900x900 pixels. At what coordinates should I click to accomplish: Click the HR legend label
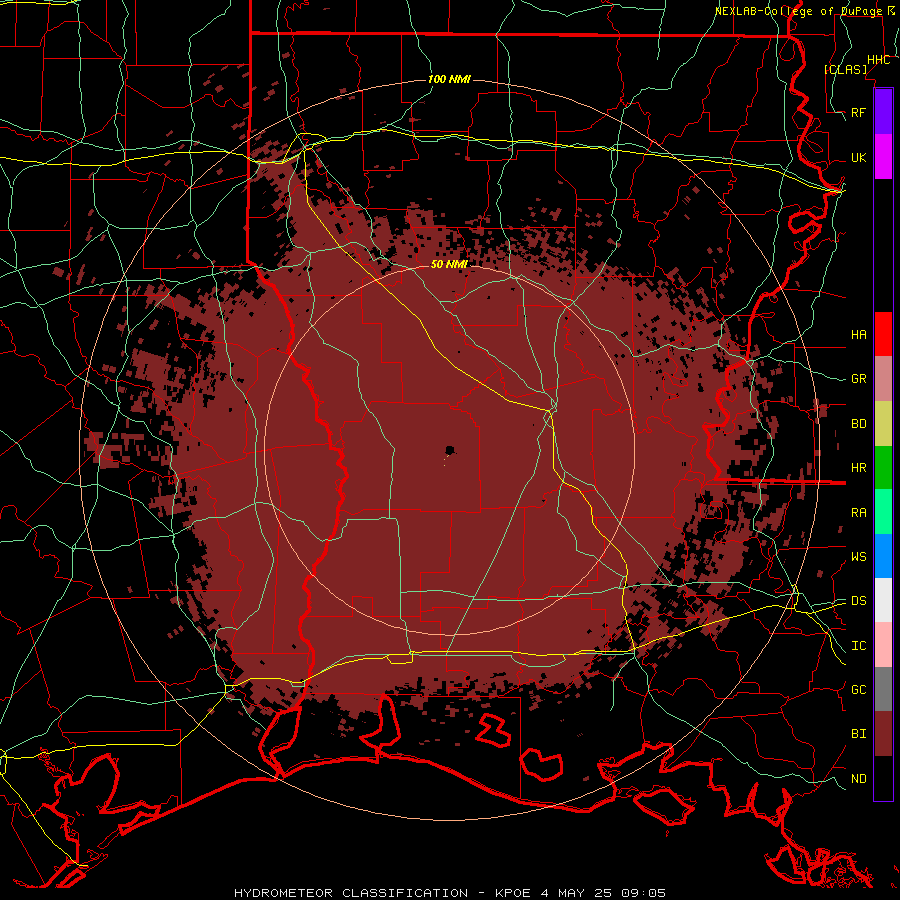tap(858, 468)
